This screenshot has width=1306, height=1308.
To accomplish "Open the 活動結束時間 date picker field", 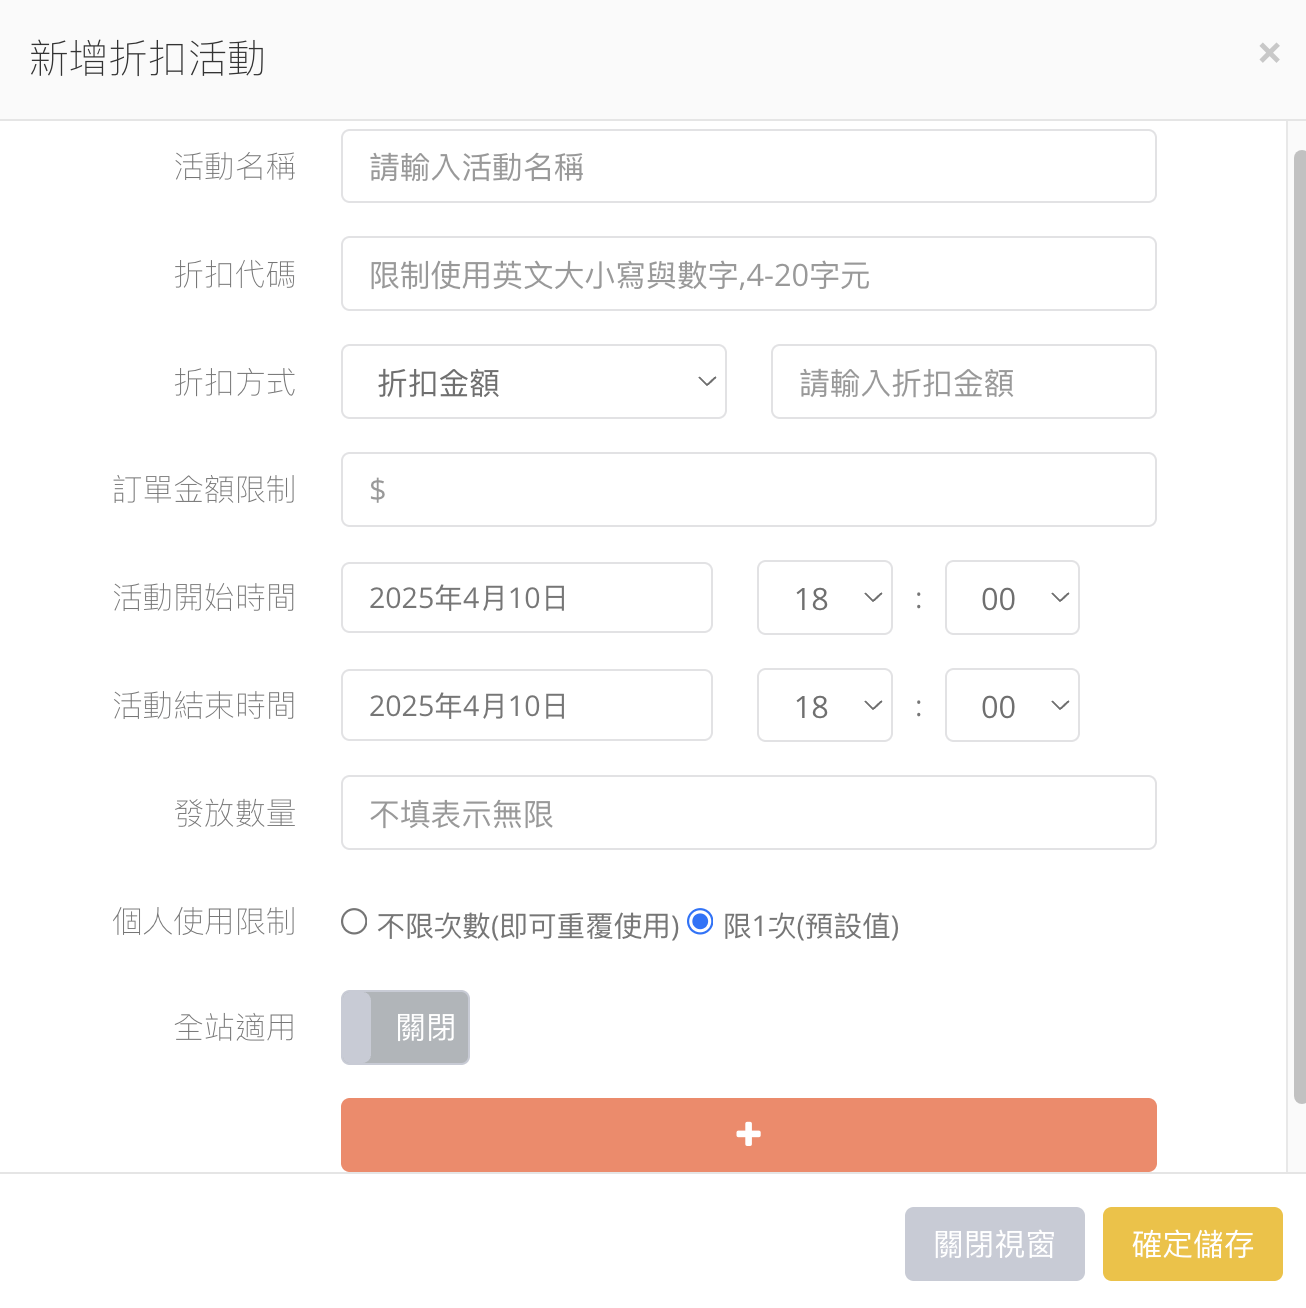I will pyautogui.click(x=527, y=705).
